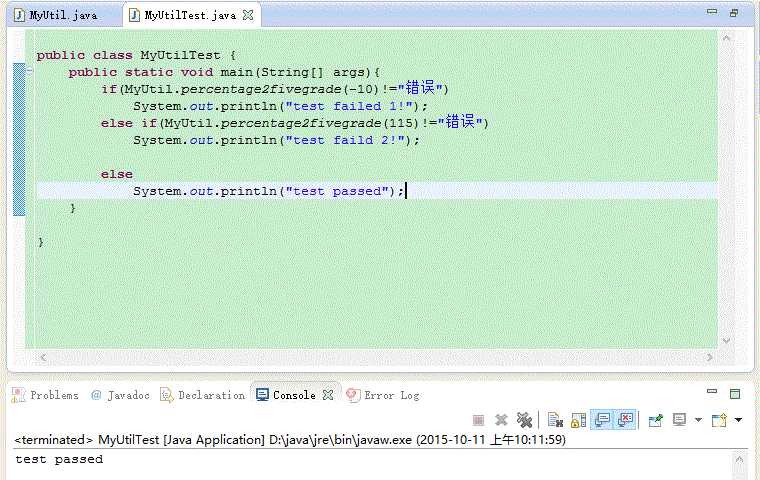Toggle show console on standard output

[x=602, y=420]
